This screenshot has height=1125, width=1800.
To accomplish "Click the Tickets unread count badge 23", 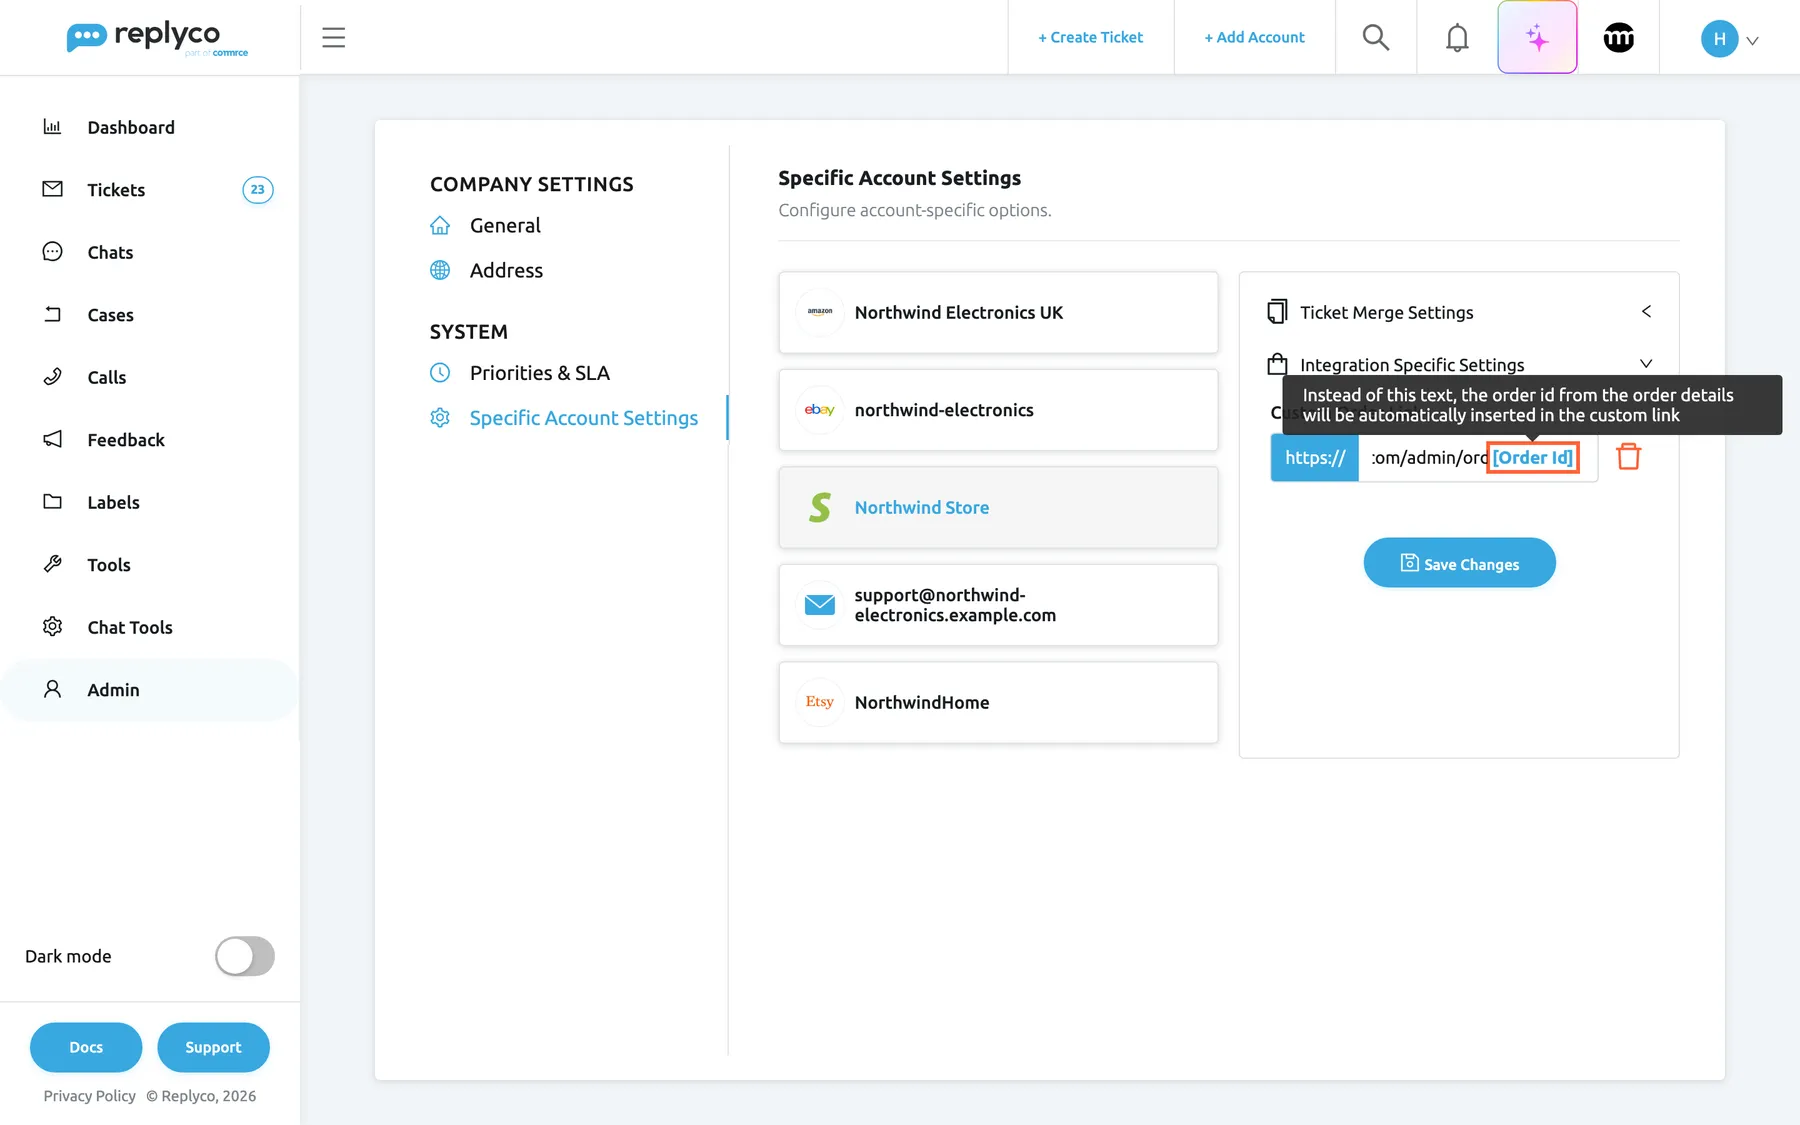I will click(258, 189).
